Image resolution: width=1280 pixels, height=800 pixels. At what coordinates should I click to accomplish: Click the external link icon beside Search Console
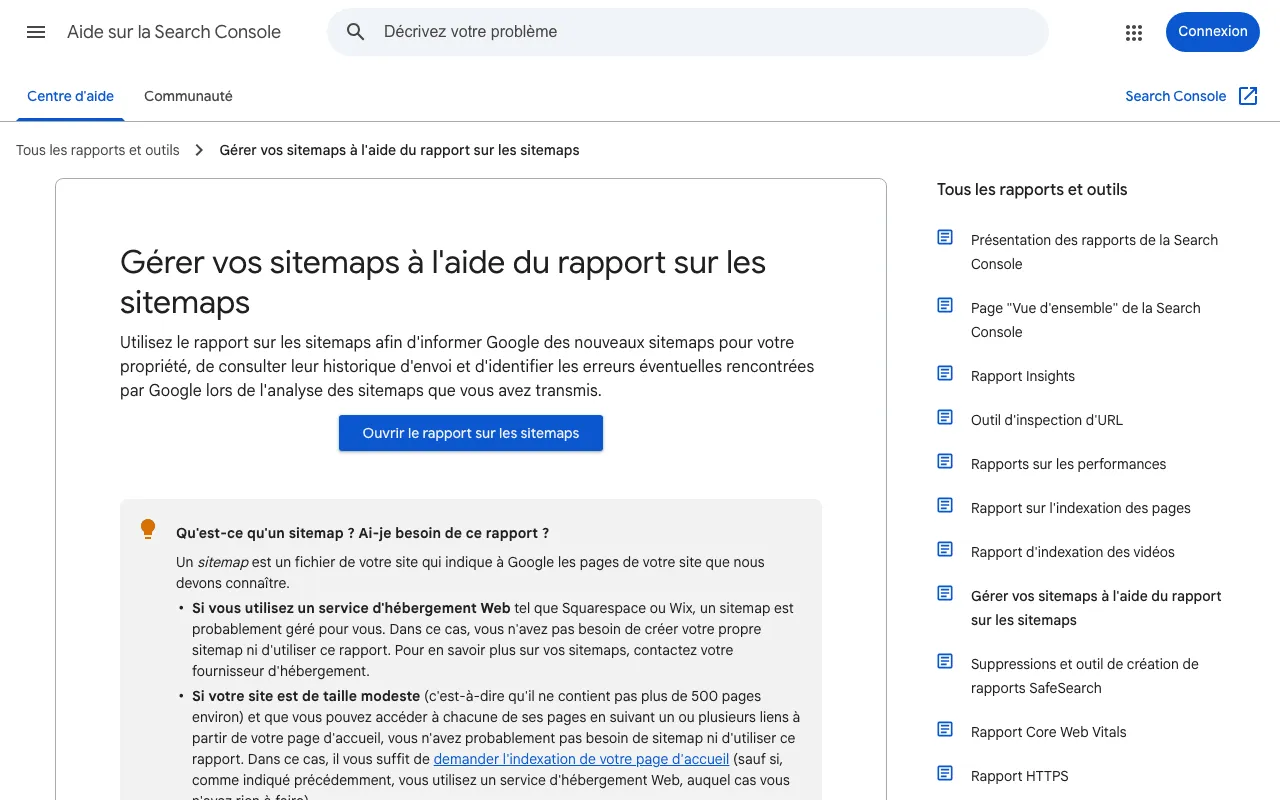(1248, 96)
